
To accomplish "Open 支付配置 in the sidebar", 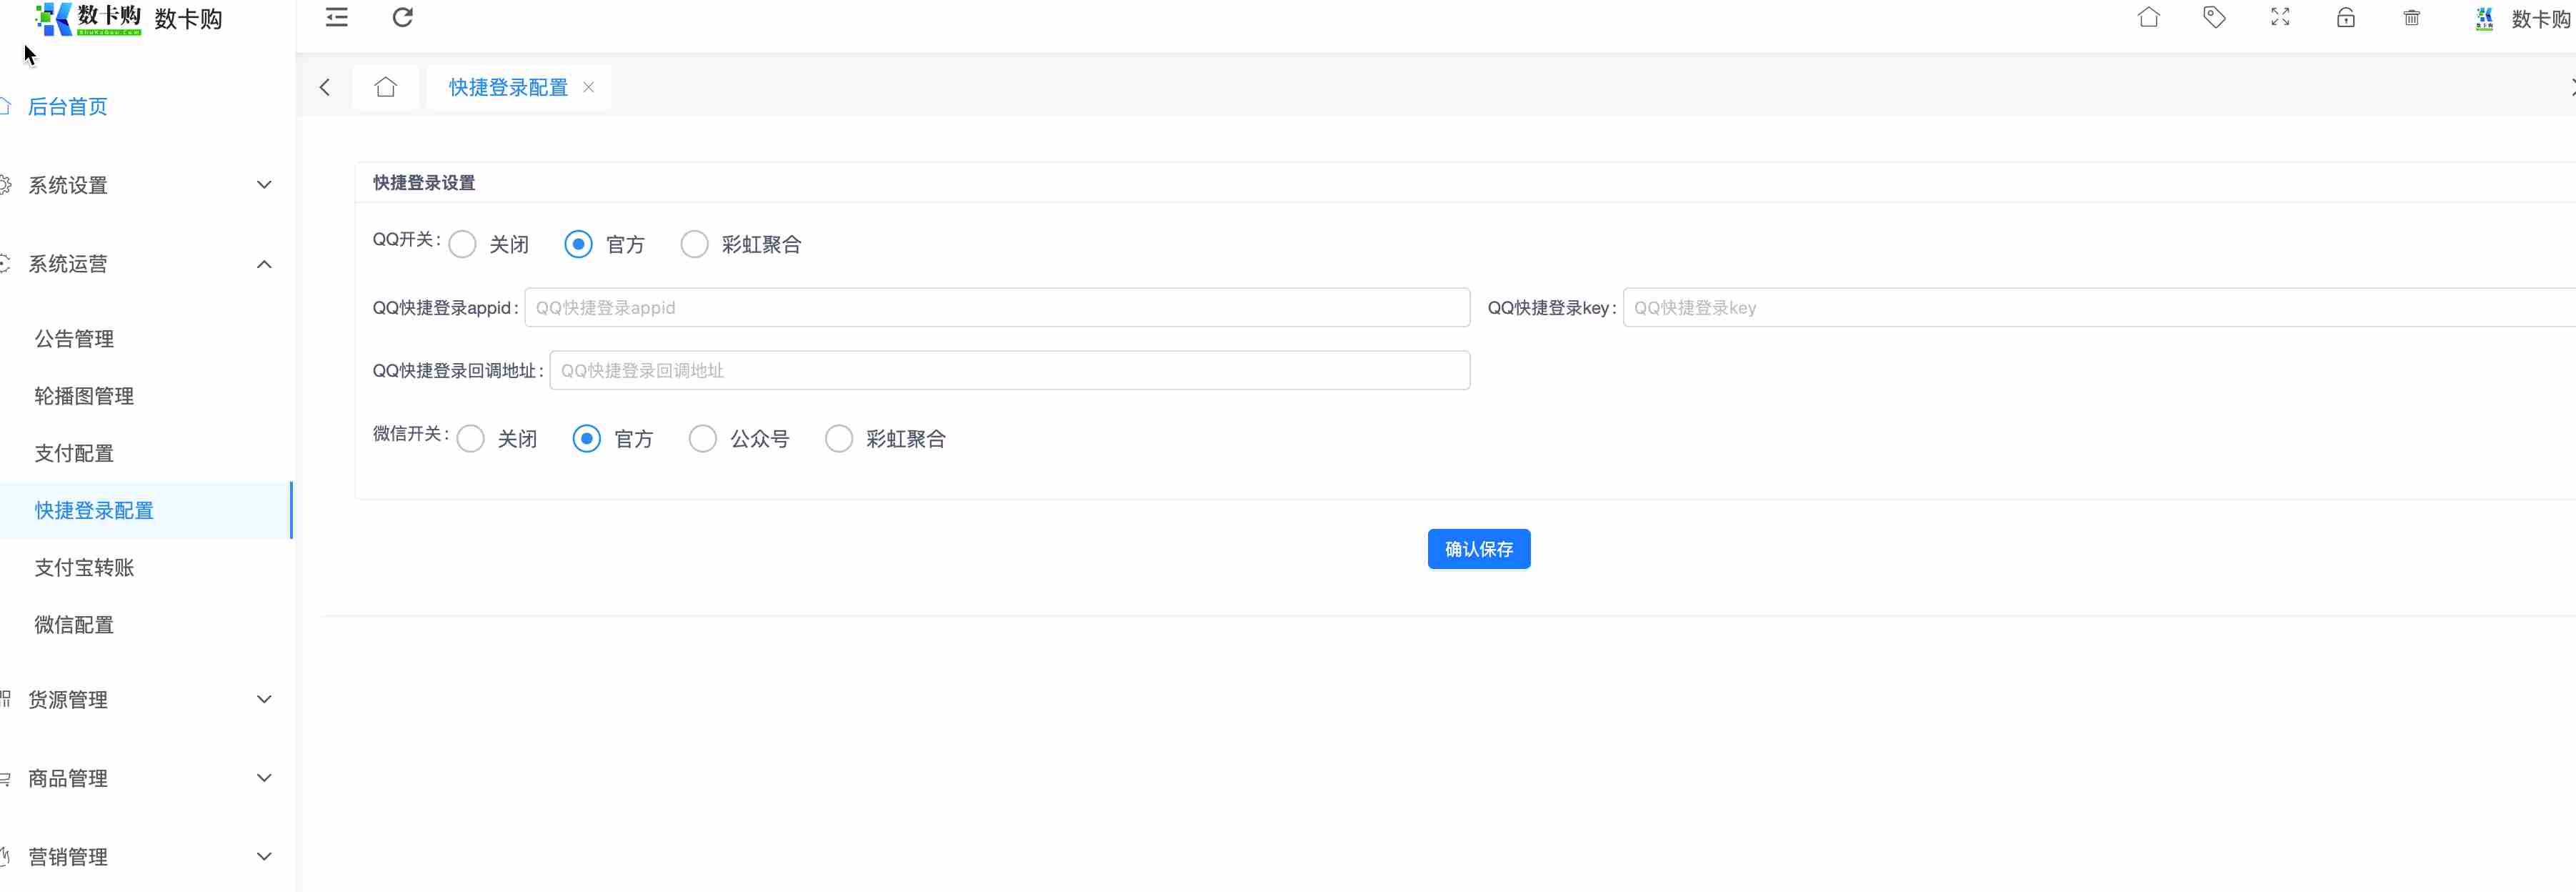I will click(x=74, y=453).
